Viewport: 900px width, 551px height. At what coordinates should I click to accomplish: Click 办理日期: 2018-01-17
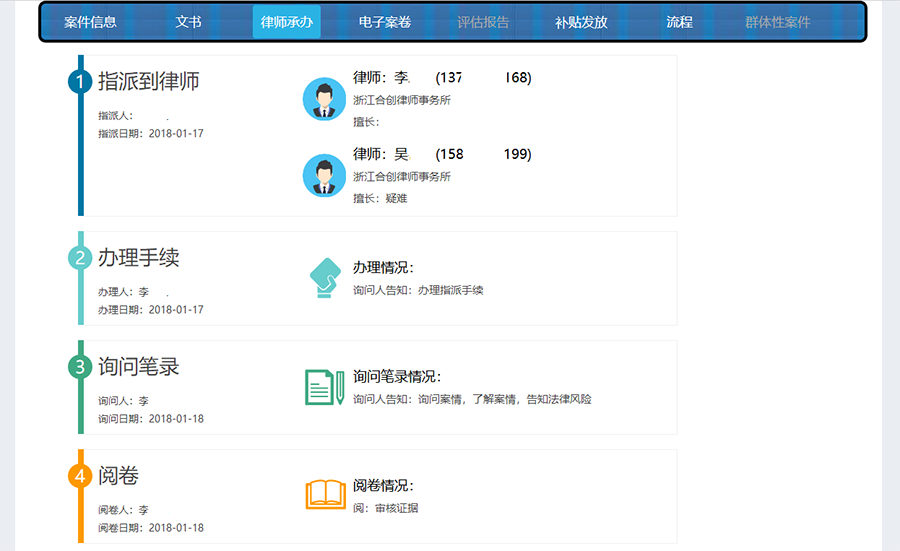click(x=151, y=309)
